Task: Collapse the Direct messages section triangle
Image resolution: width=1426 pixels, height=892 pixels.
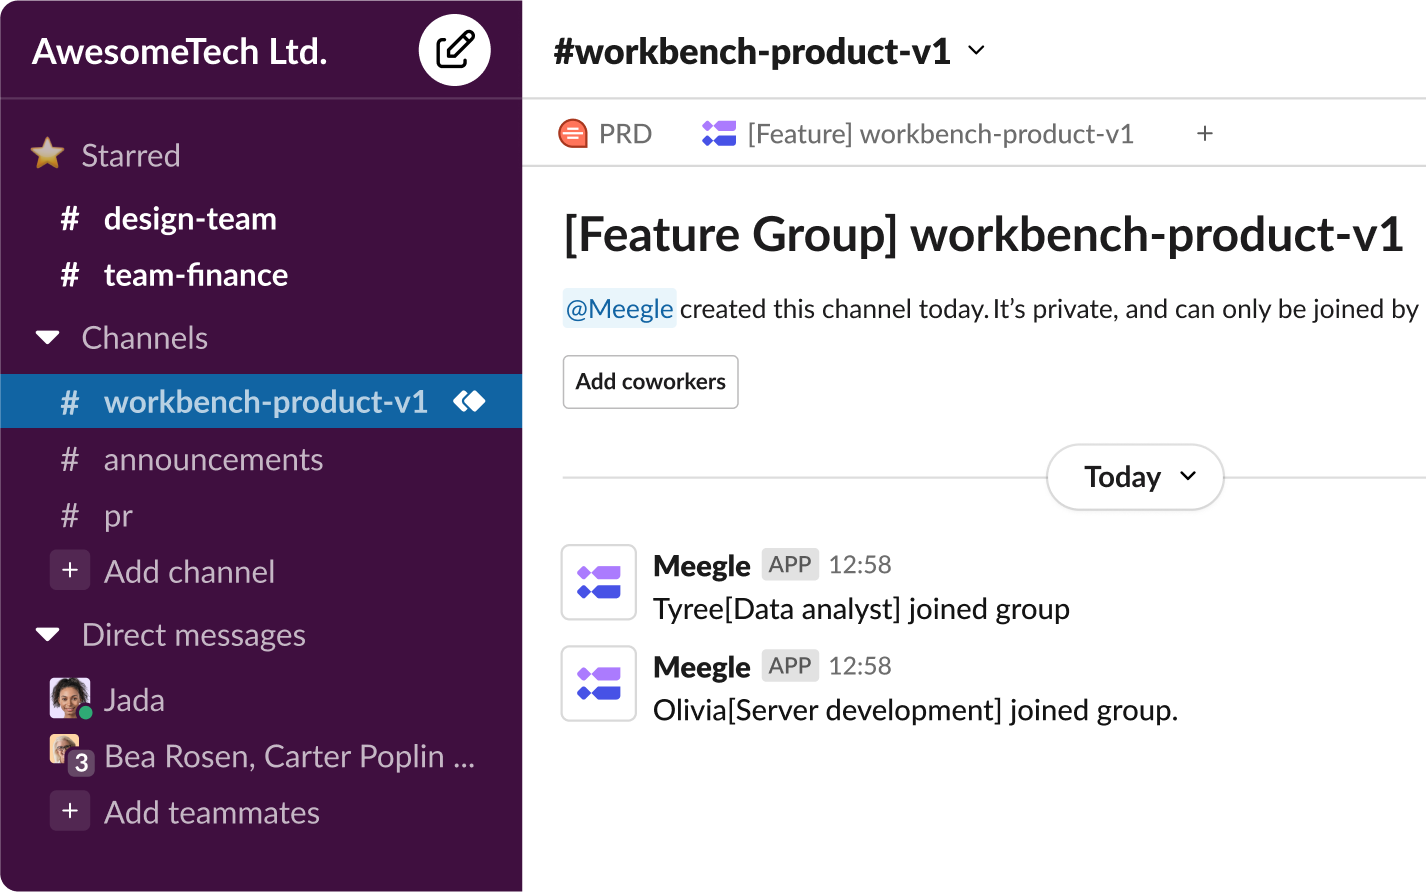Action: tap(47, 634)
